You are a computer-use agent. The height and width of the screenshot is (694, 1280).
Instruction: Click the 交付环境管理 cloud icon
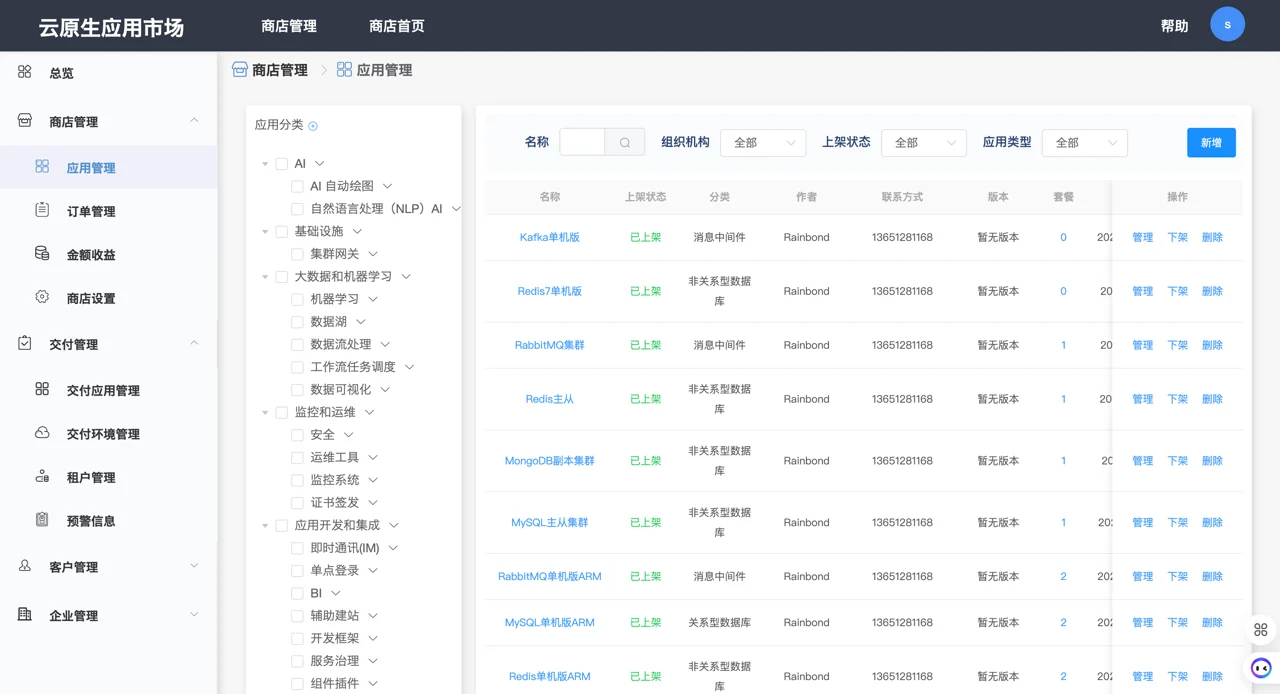click(42, 433)
